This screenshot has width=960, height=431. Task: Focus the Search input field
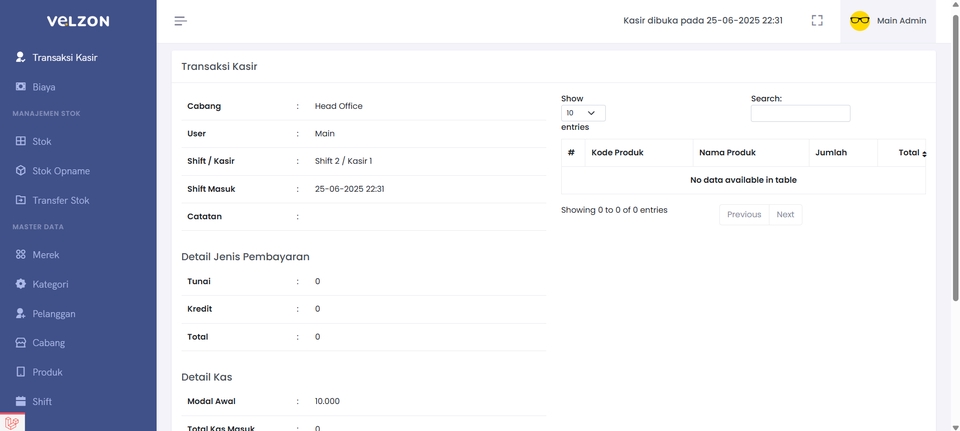coord(800,113)
